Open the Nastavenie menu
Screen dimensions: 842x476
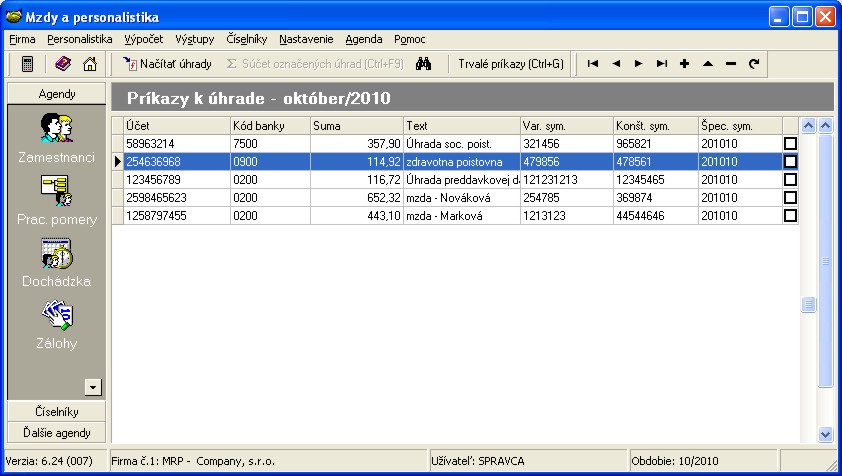306,39
